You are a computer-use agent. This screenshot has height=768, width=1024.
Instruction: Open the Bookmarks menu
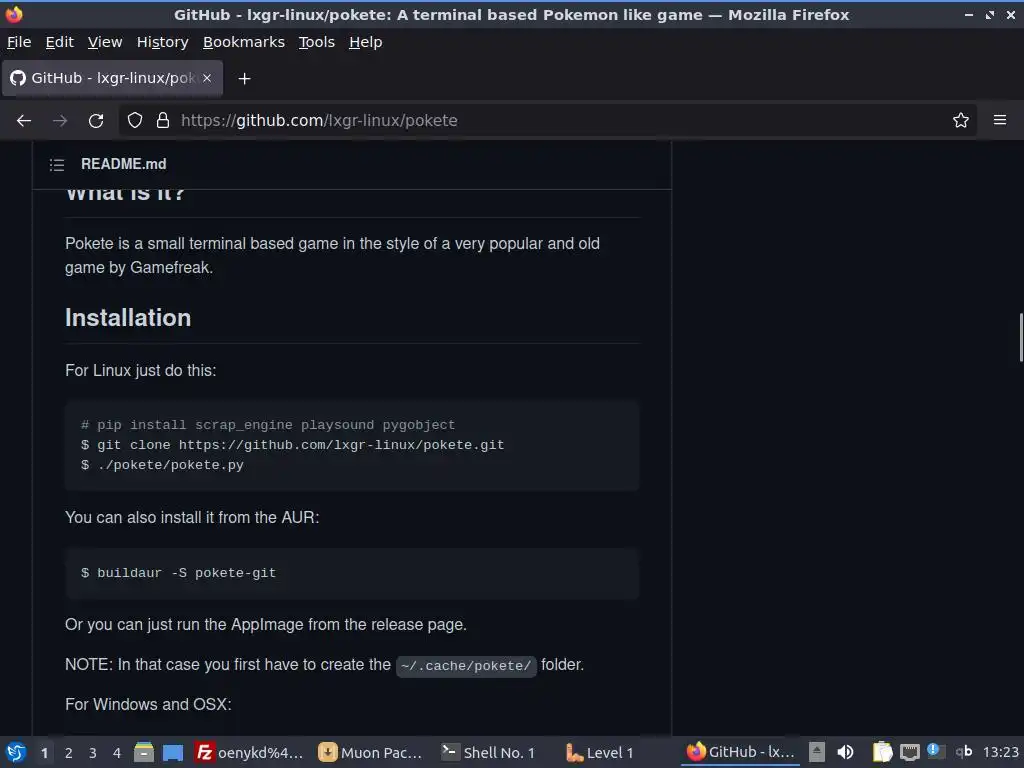tap(244, 42)
